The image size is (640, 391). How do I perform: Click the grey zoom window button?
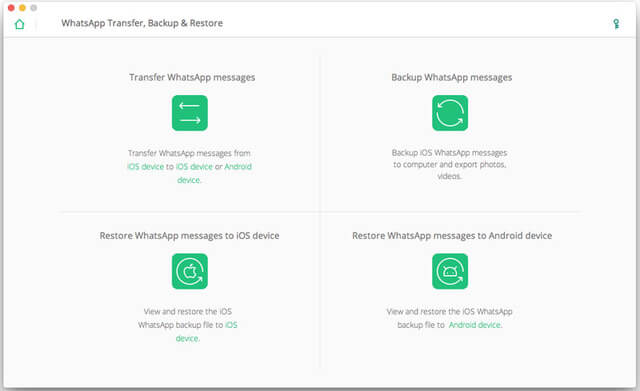coord(33,8)
